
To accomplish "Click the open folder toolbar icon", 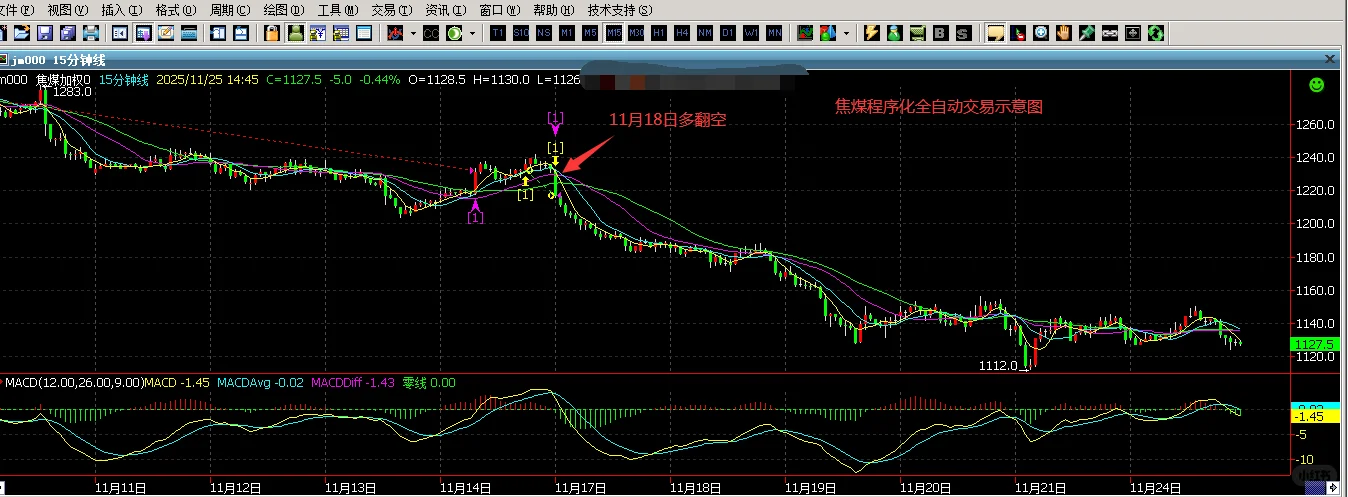I will (x=21, y=33).
